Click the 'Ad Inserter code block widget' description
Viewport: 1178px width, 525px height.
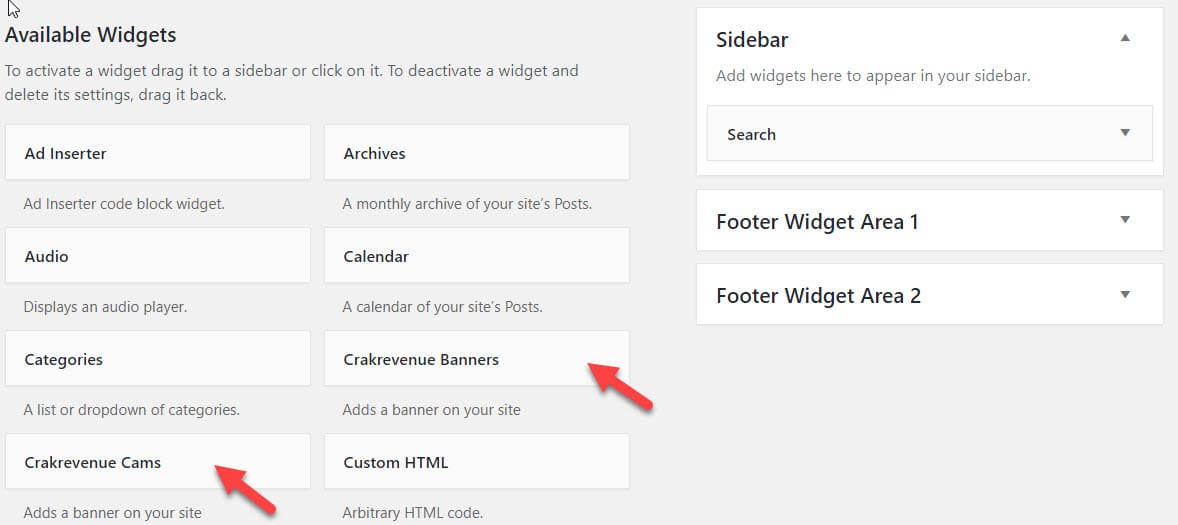click(124, 204)
